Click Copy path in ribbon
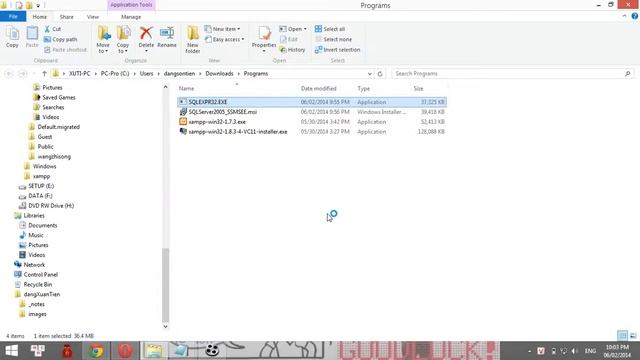 coord(60,39)
